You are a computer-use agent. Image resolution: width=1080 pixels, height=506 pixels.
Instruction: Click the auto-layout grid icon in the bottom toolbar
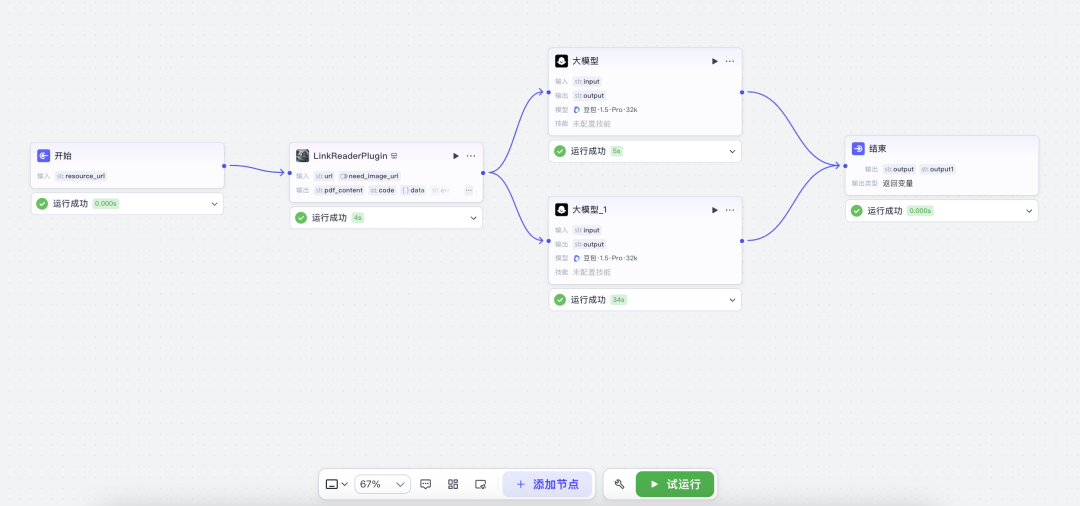(x=453, y=484)
